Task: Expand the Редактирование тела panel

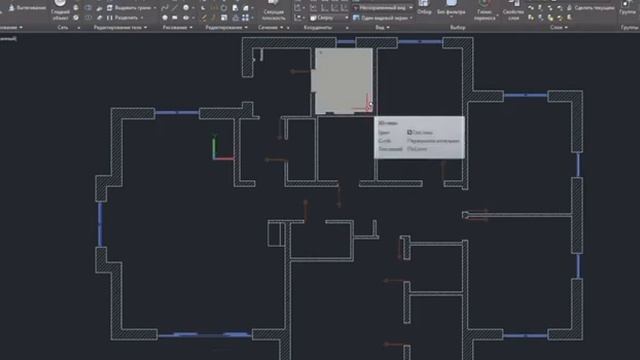Action: 120,27
